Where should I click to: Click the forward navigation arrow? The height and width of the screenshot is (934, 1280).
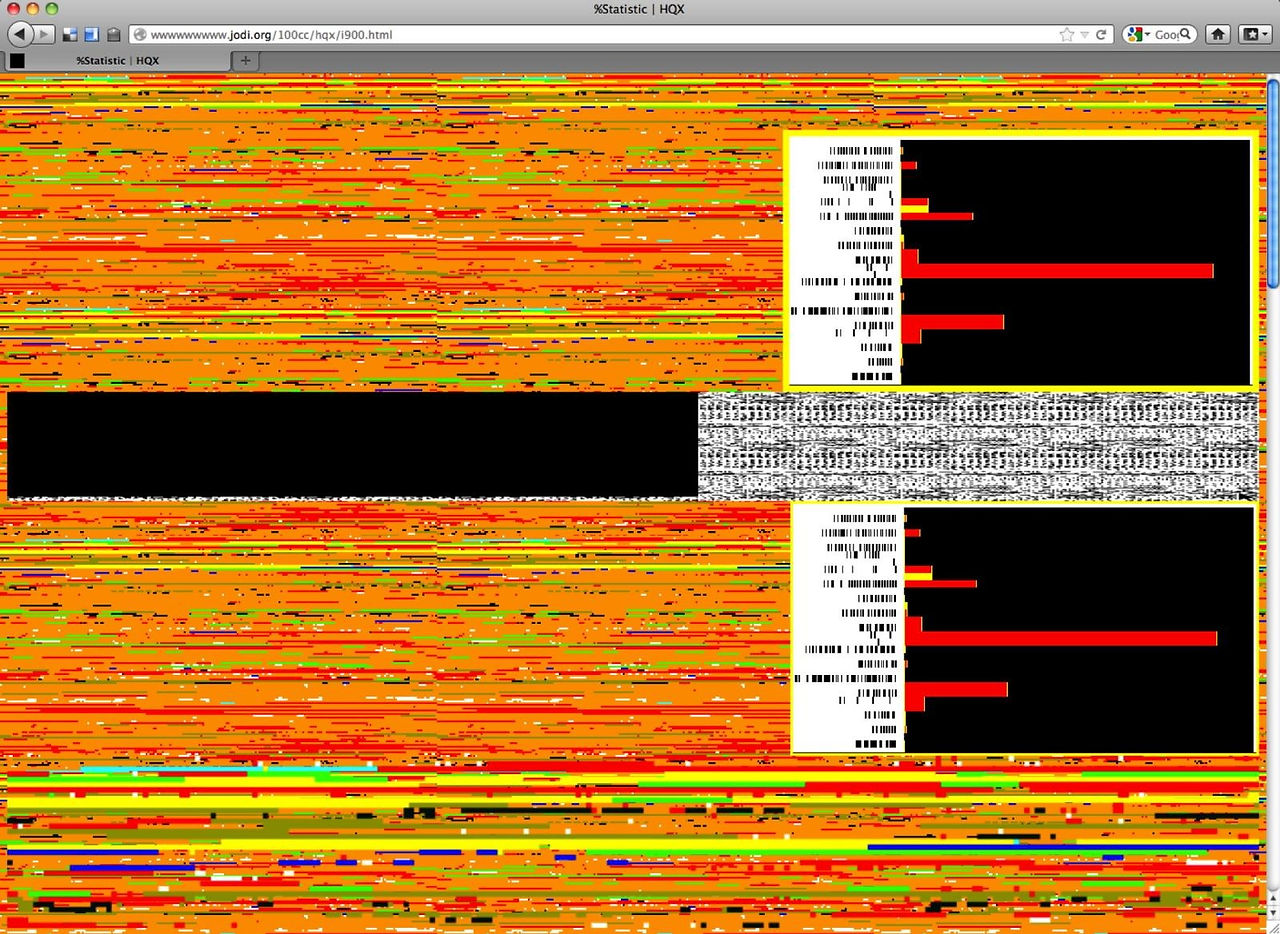tap(45, 34)
